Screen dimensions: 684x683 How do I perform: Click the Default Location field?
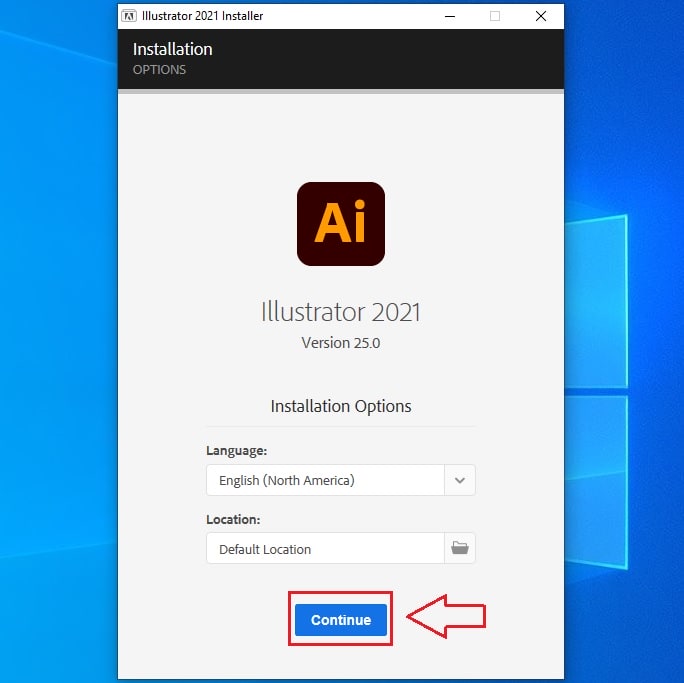325,548
